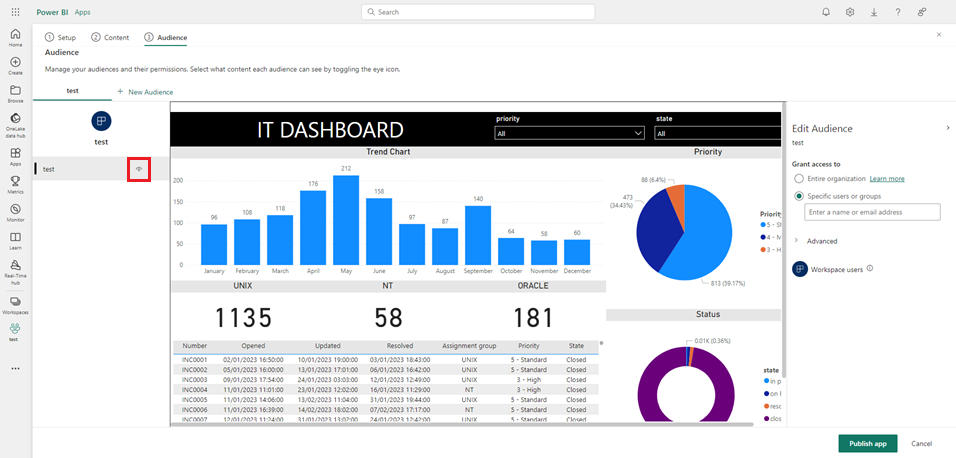Select Specific users or groups option
This screenshot has height=458, width=956.
tap(799, 196)
